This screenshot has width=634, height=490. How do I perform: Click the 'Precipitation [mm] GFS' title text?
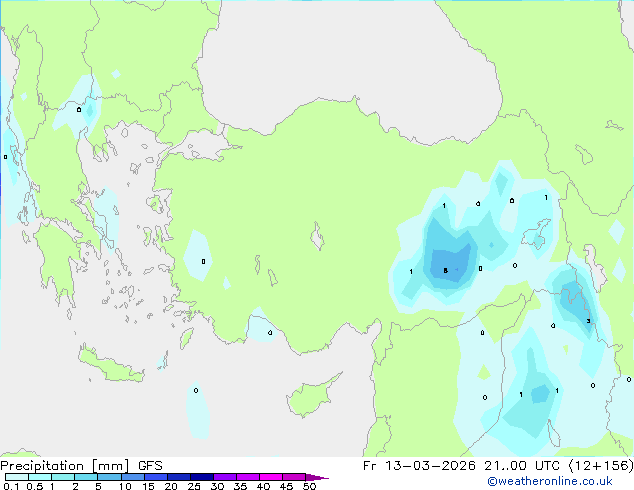(81, 466)
